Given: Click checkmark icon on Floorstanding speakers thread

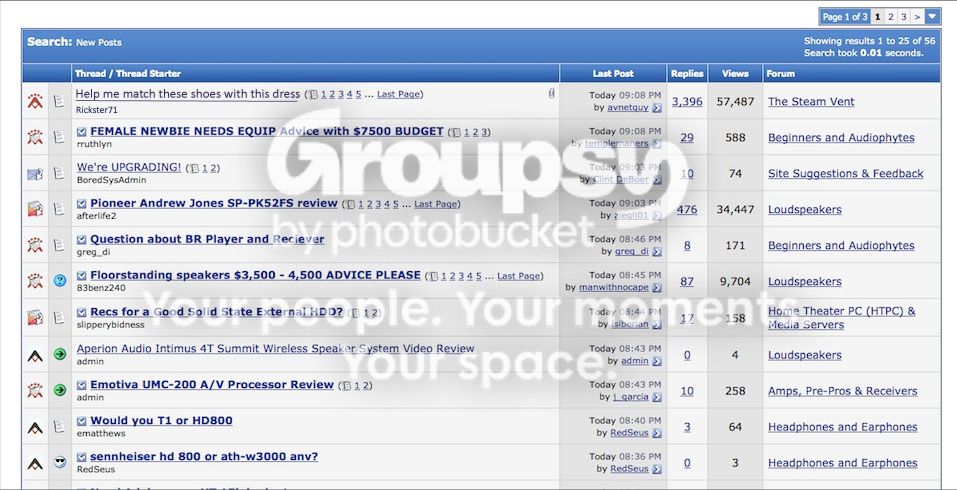Looking at the screenshot, I should click(x=82, y=275).
